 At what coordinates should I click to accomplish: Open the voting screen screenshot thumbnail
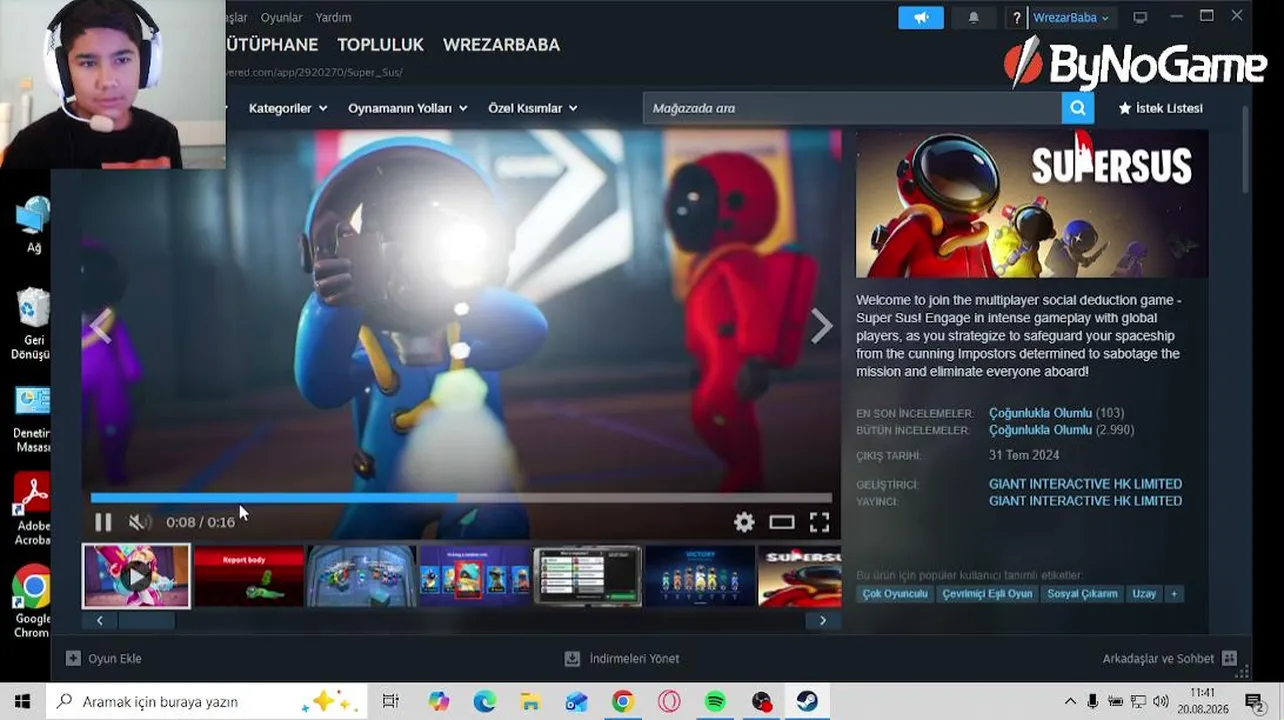click(587, 576)
